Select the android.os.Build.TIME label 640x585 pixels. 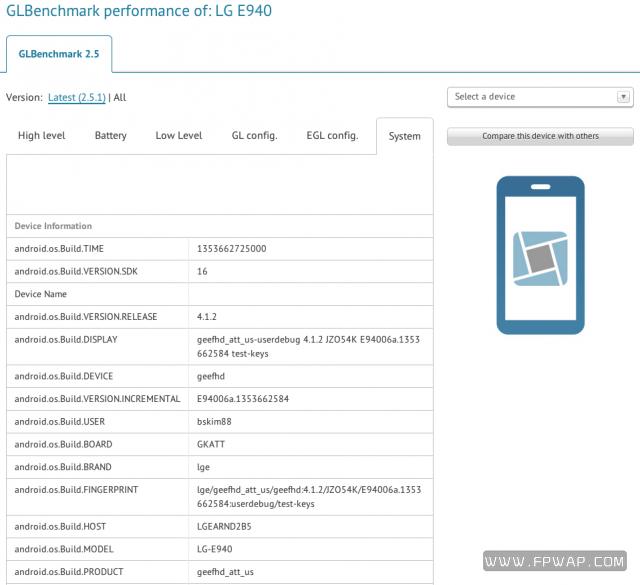click(59, 249)
